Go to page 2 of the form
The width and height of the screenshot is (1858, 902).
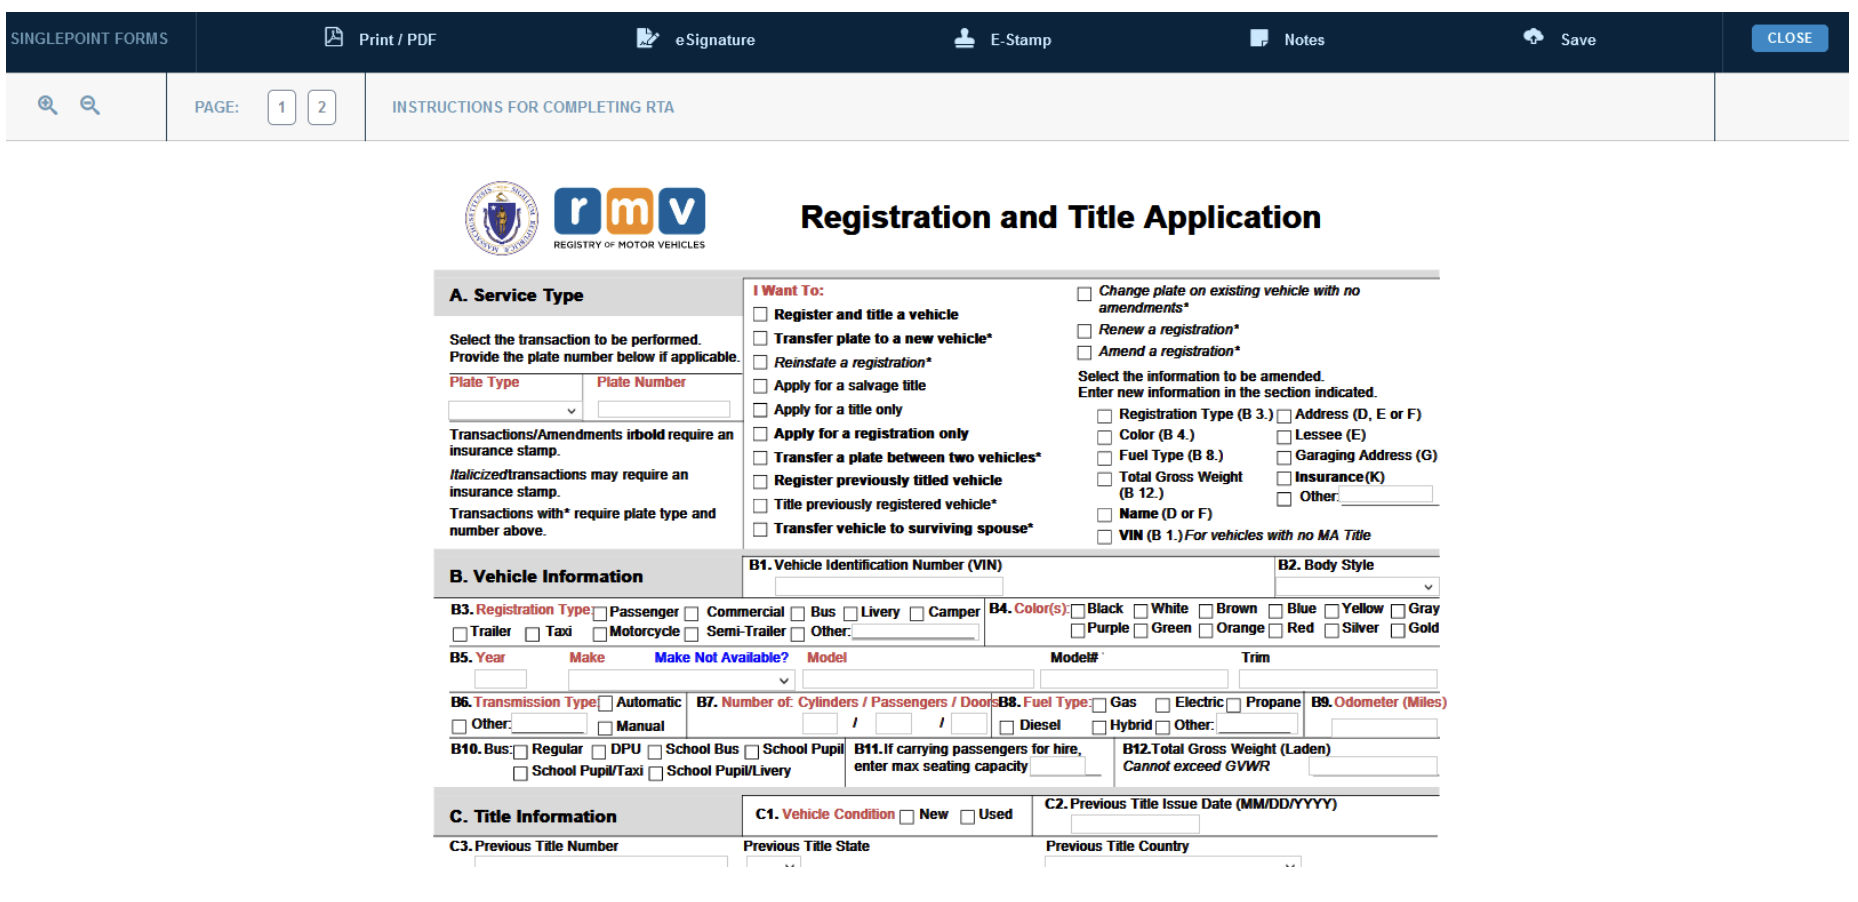point(321,107)
